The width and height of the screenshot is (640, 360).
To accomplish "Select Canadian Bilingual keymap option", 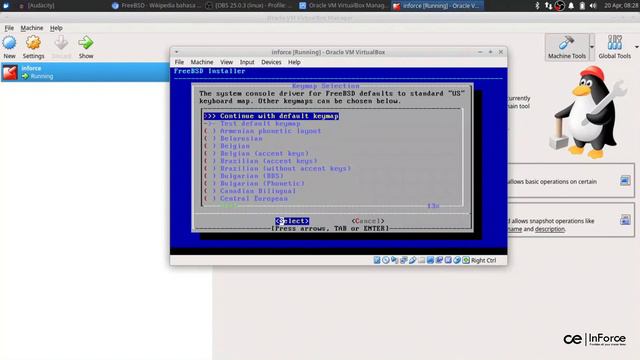I will [x=250, y=191].
